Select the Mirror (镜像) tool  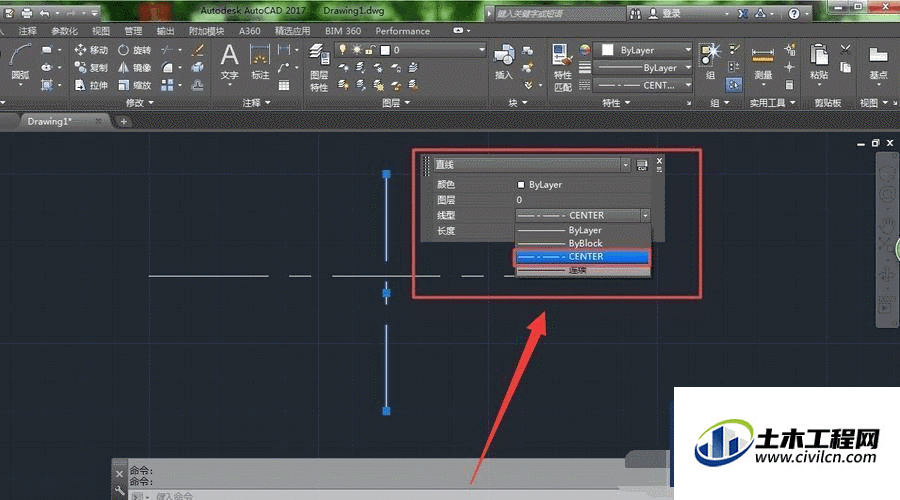coord(134,67)
